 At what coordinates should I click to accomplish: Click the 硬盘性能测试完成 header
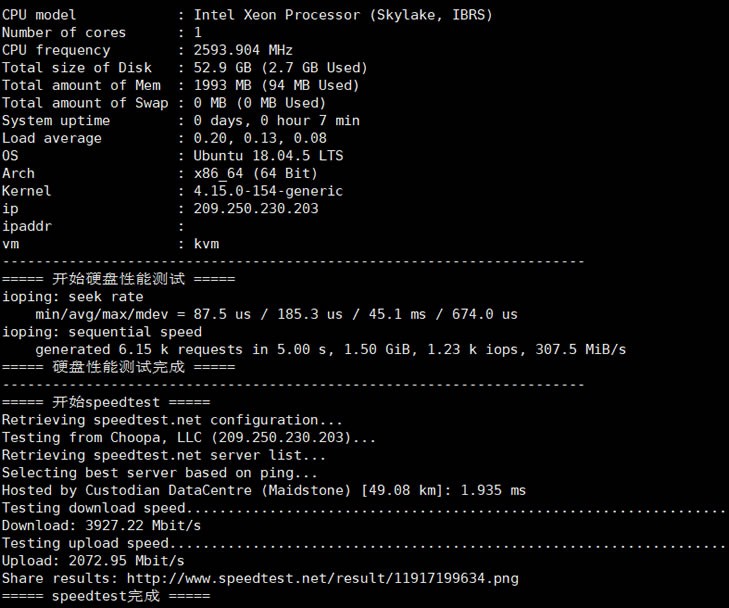coord(119,367)
